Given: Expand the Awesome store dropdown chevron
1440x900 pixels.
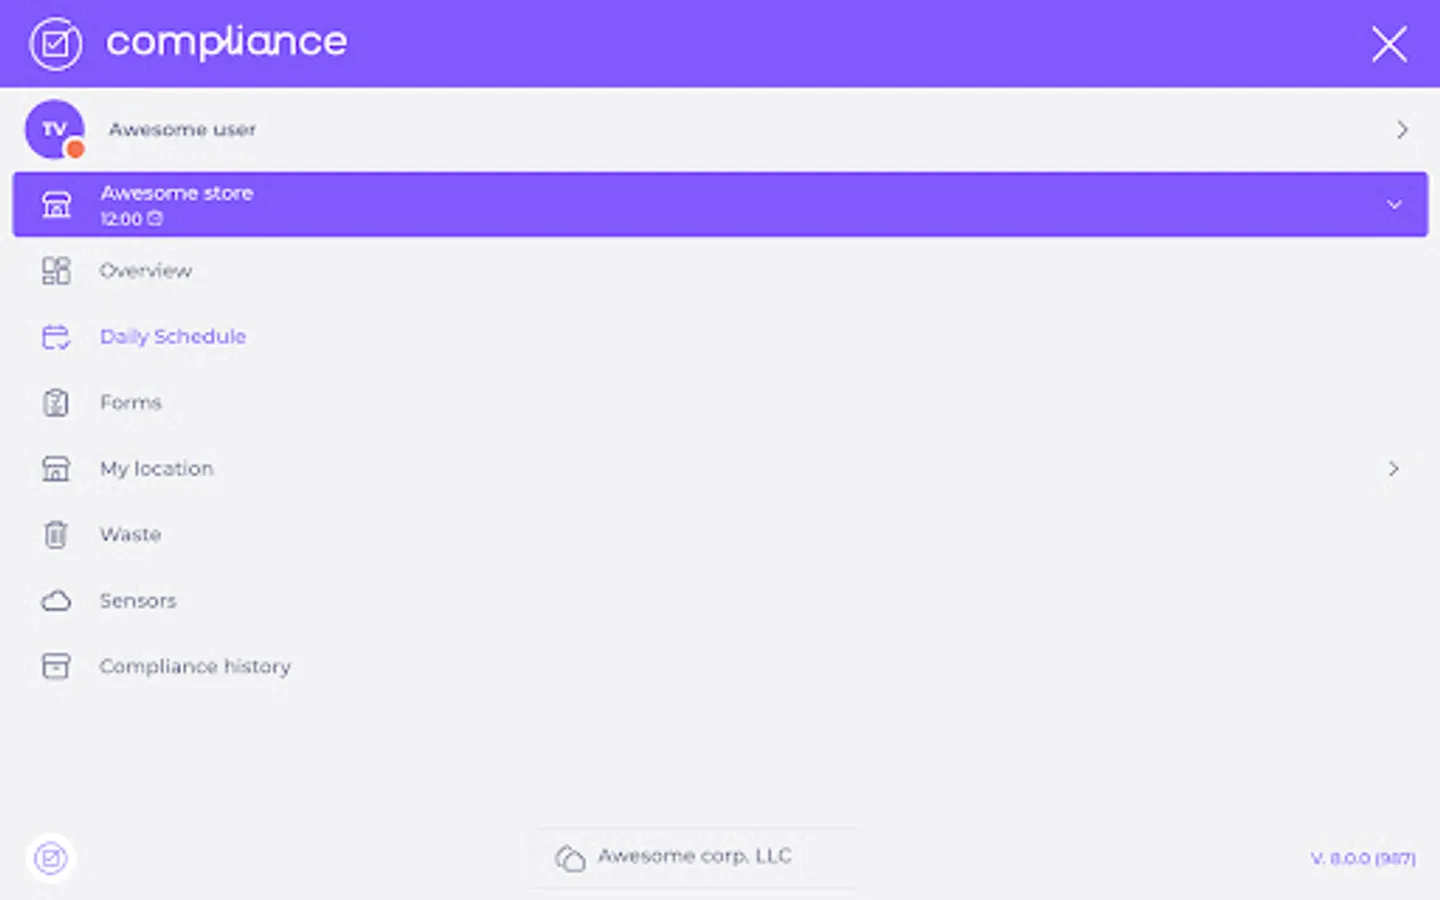Looking at the screenshot, I should point(1394,205).
